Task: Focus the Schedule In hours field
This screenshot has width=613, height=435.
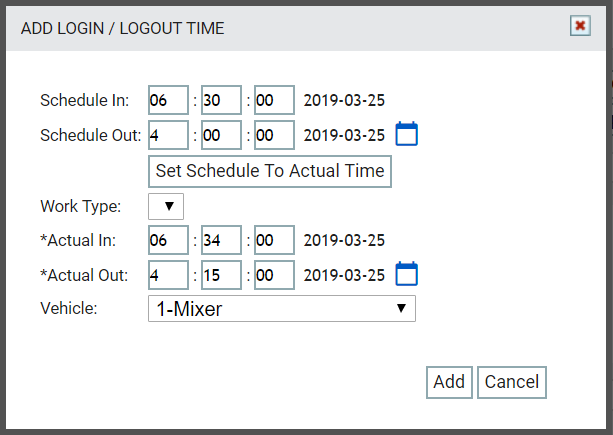Action: coord(168,100)
